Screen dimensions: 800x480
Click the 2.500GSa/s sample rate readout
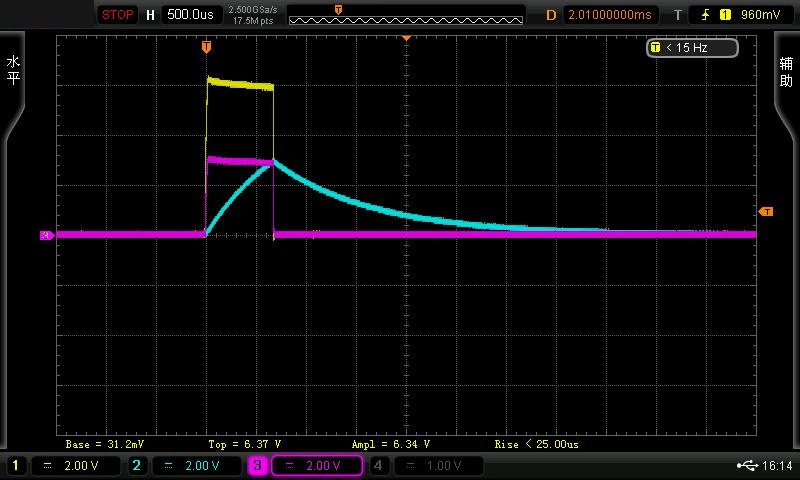tap(253, 9)
